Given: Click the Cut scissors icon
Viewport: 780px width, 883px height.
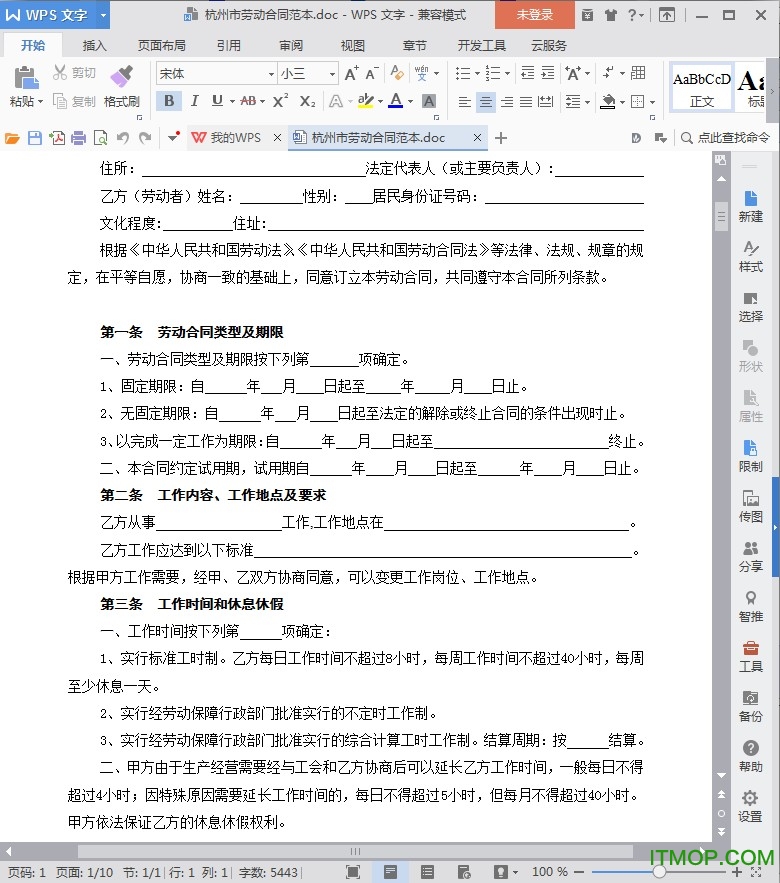Looking at the screenshot, I should point(60,72).
